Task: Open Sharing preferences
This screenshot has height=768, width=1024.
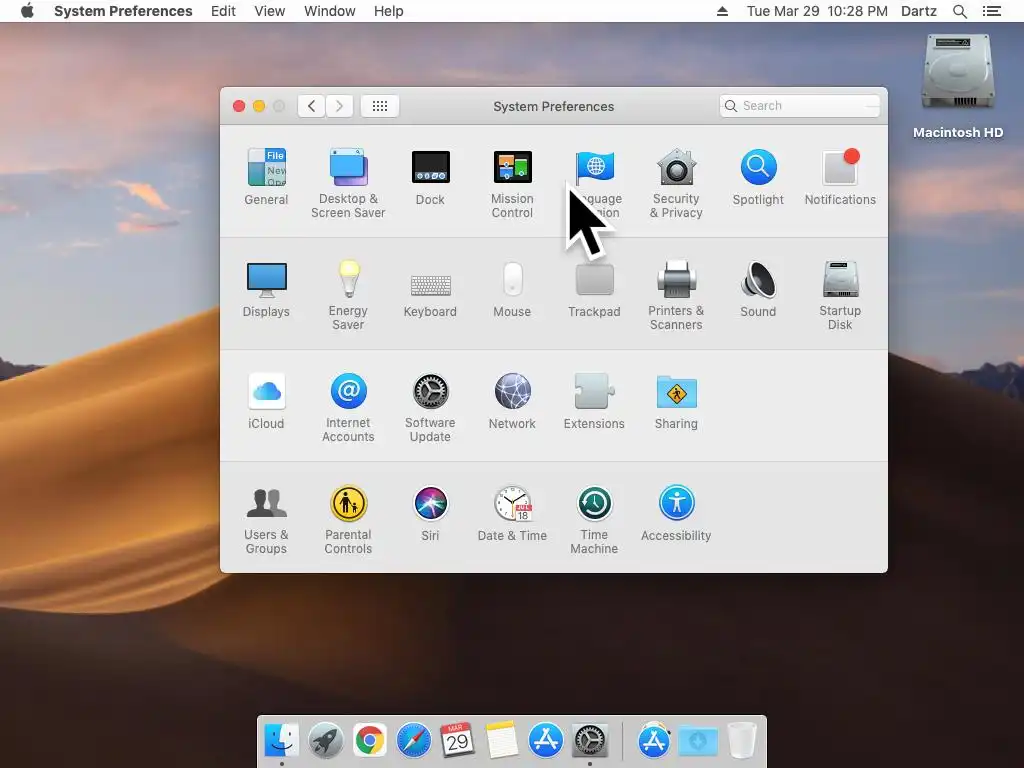Action: (676, 401)
